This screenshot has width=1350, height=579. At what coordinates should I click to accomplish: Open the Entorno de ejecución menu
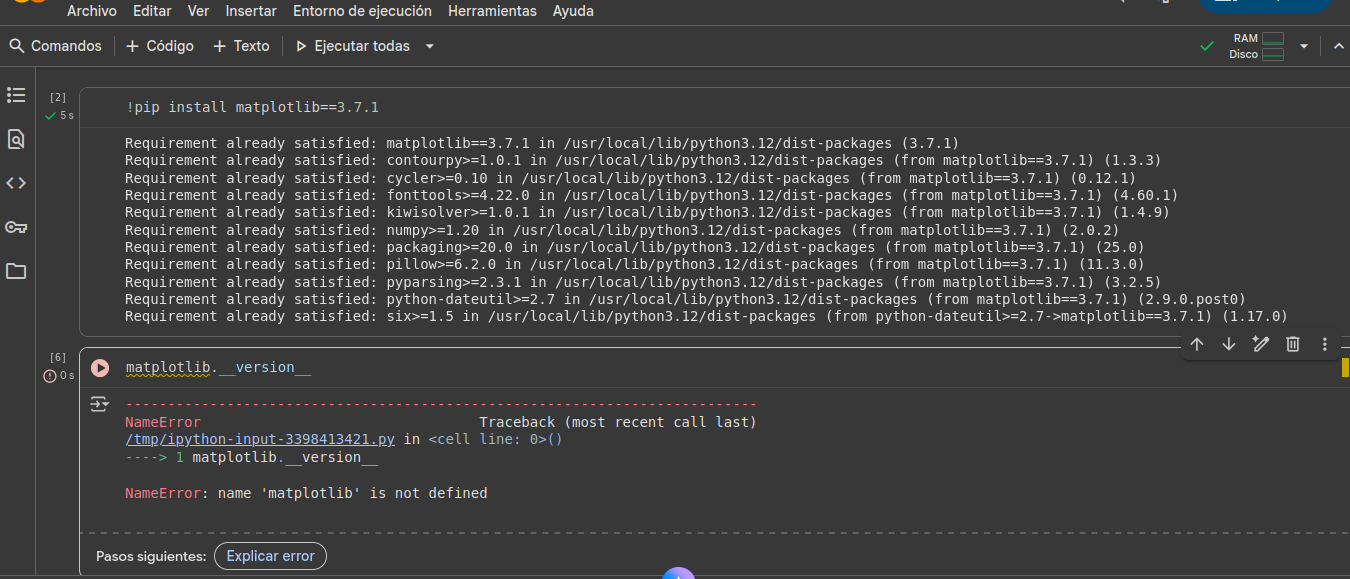coord(362,11)
